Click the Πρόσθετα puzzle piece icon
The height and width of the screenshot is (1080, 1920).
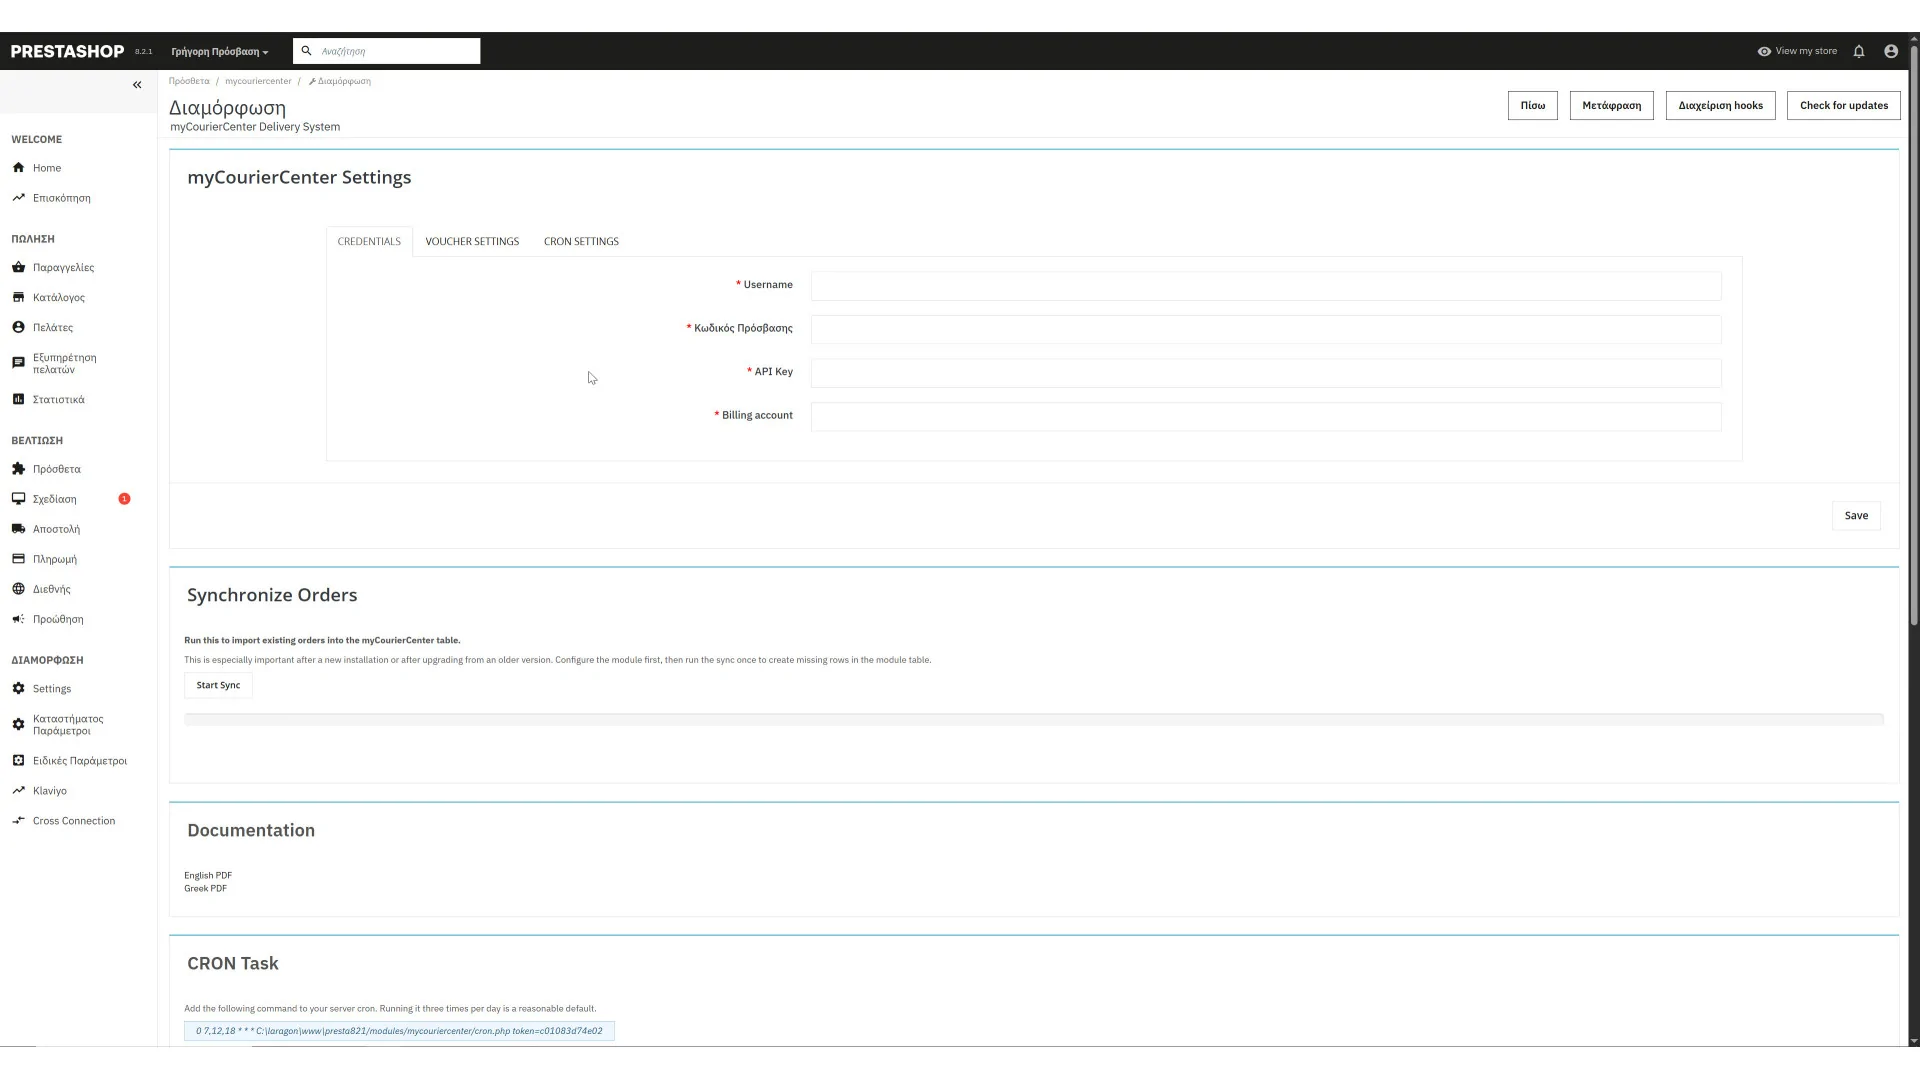tap(18, 469)
